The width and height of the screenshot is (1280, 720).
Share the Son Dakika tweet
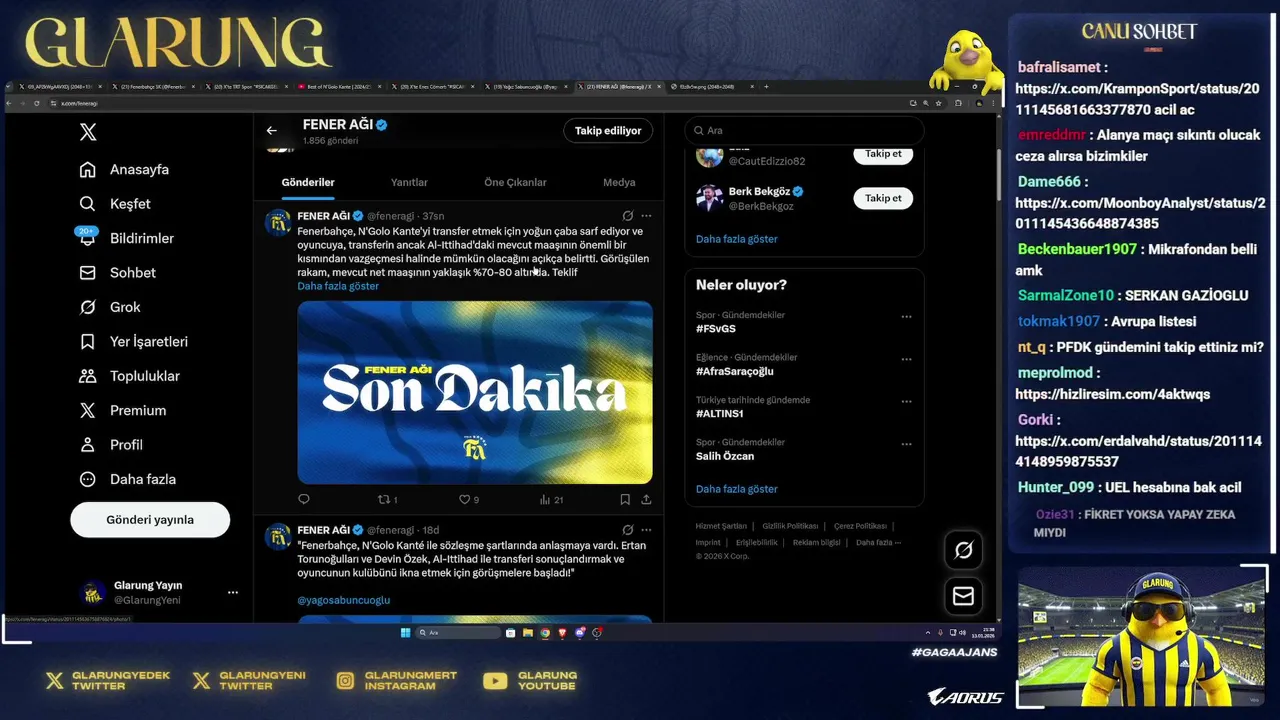646,499
